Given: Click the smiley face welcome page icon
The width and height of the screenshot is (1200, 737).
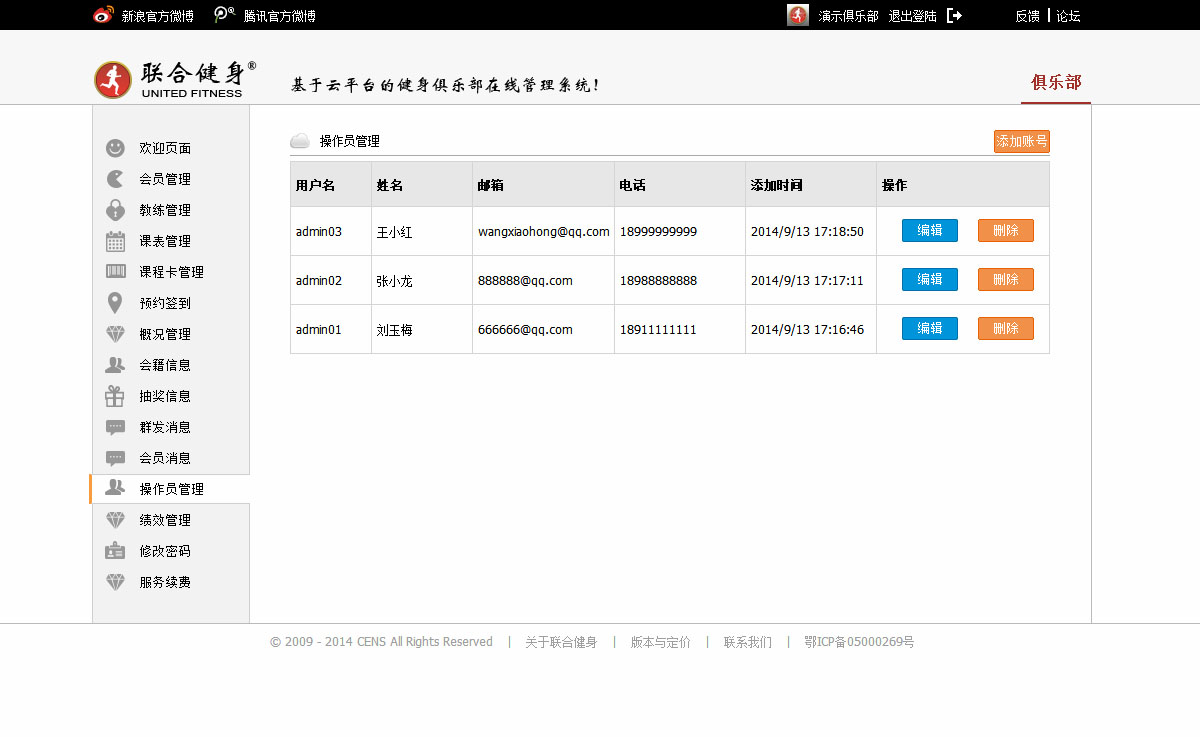Looking at the screenshot, I should [x=115, y=148].
